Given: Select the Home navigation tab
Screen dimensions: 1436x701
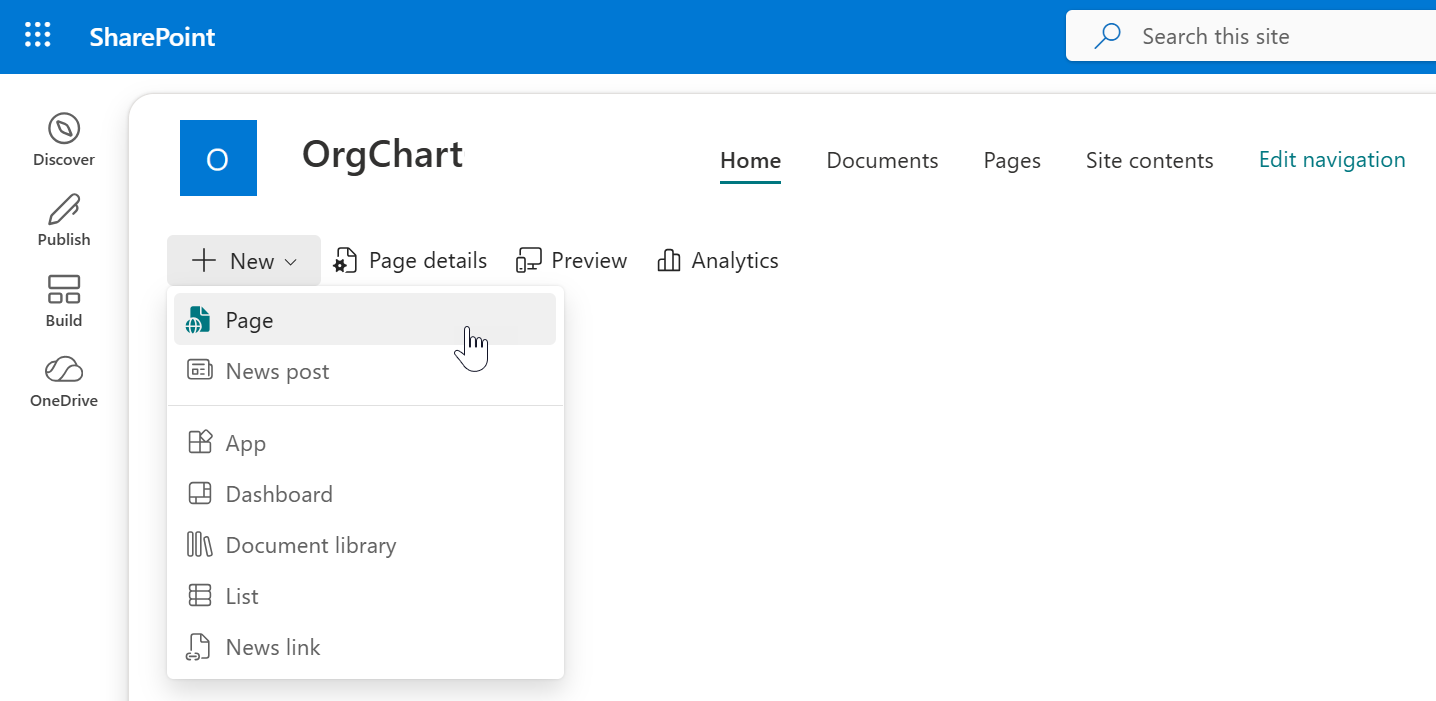Looking at the screenshot, I should click(x=750, y=161).
